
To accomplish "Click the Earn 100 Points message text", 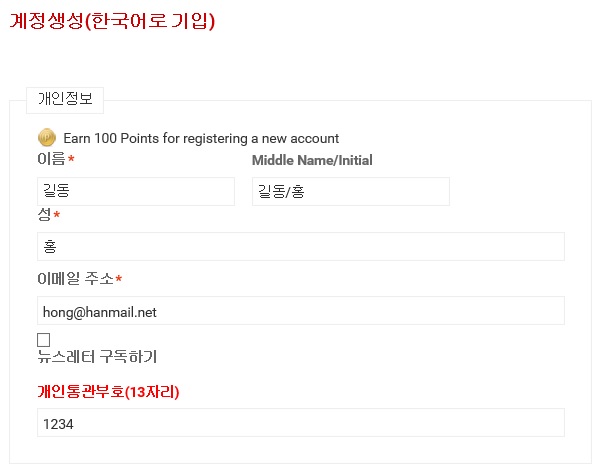I will [201, 138].
